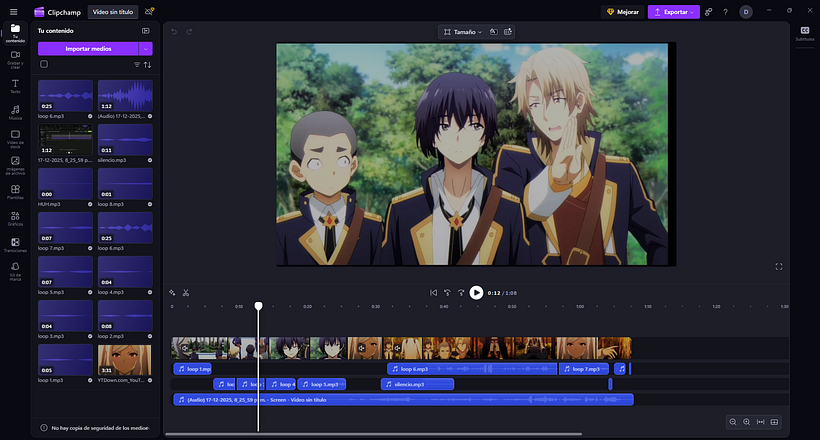Zoom out the timeline
The width and height of the screenshot is (820, 440).
pos(733,422)
